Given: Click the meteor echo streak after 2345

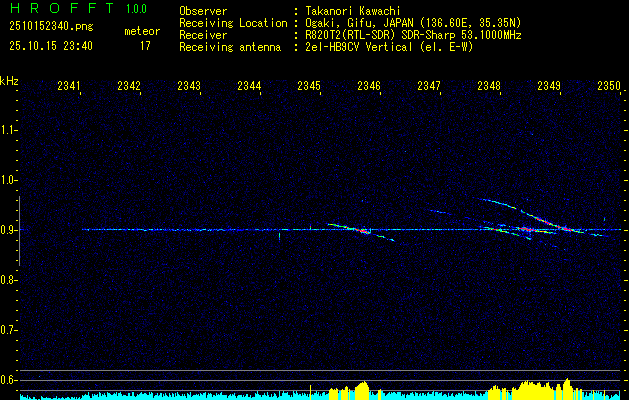Looking at the screenshot, I should (x=361, y=231).
